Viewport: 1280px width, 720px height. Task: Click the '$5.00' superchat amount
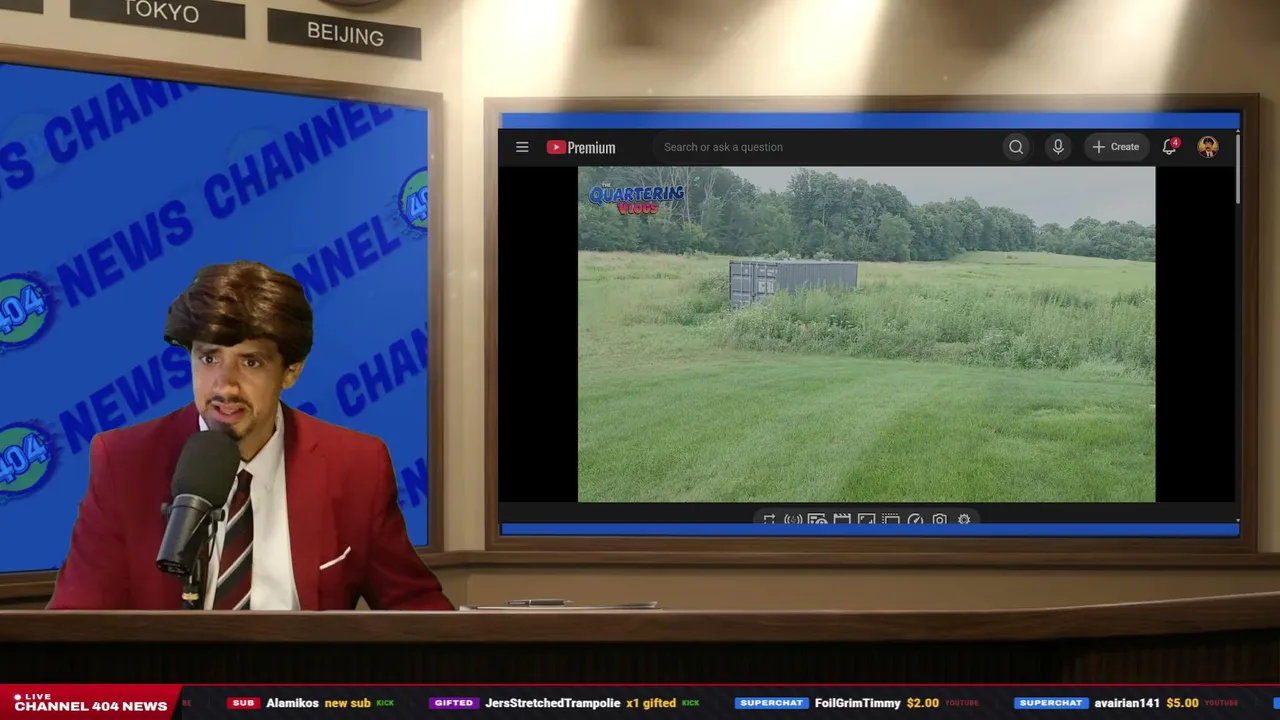[1182, 703]
